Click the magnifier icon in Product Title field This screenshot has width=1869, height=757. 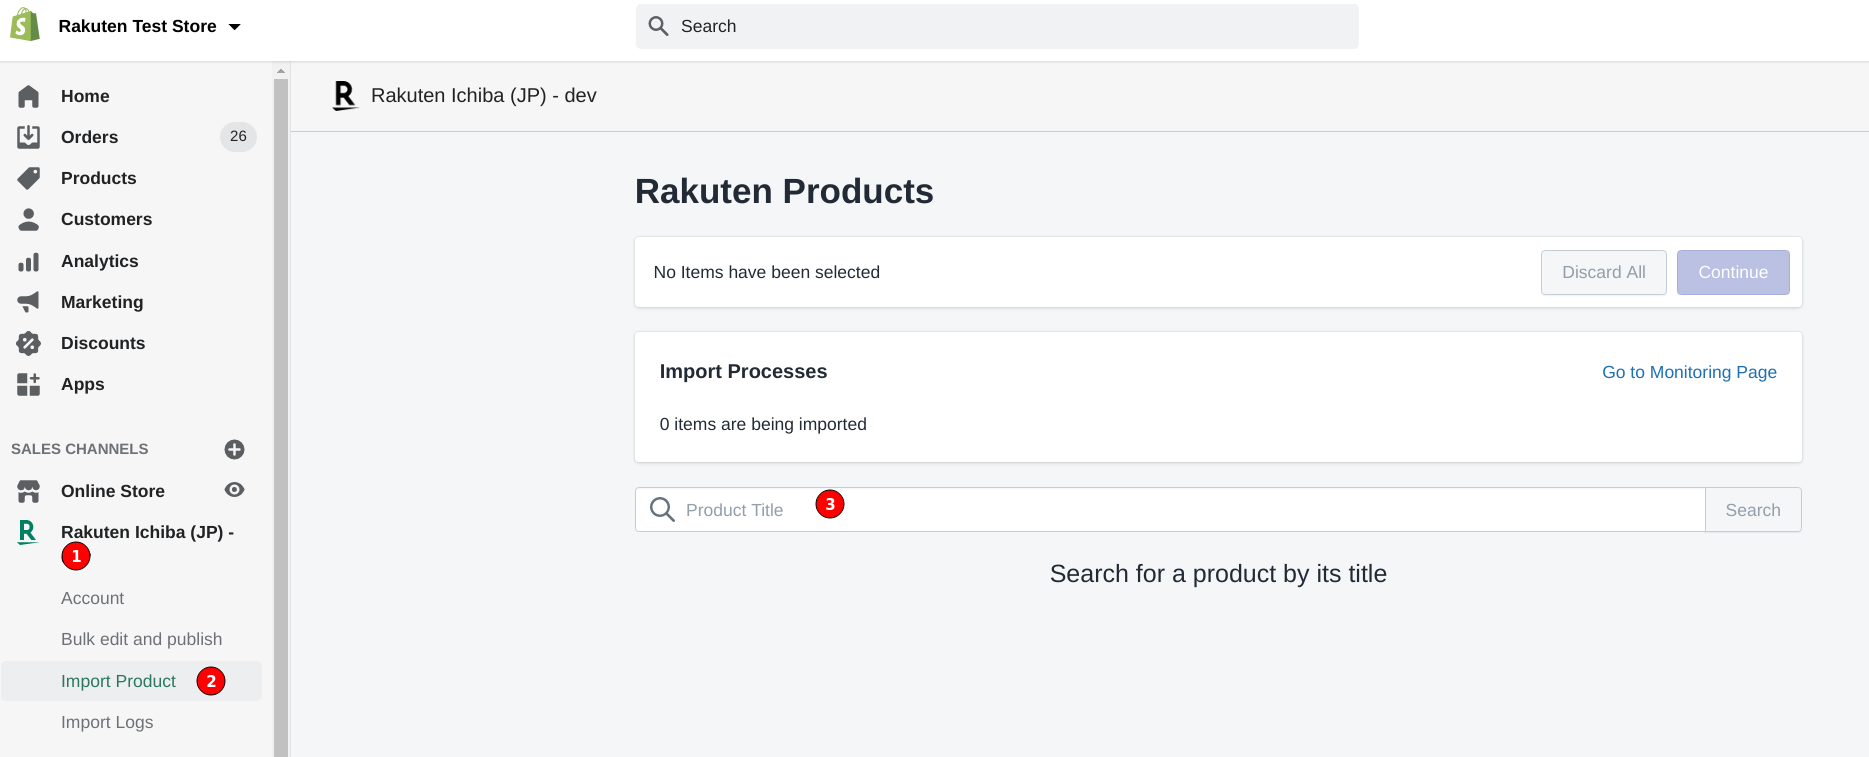click(x=662, y=510)
